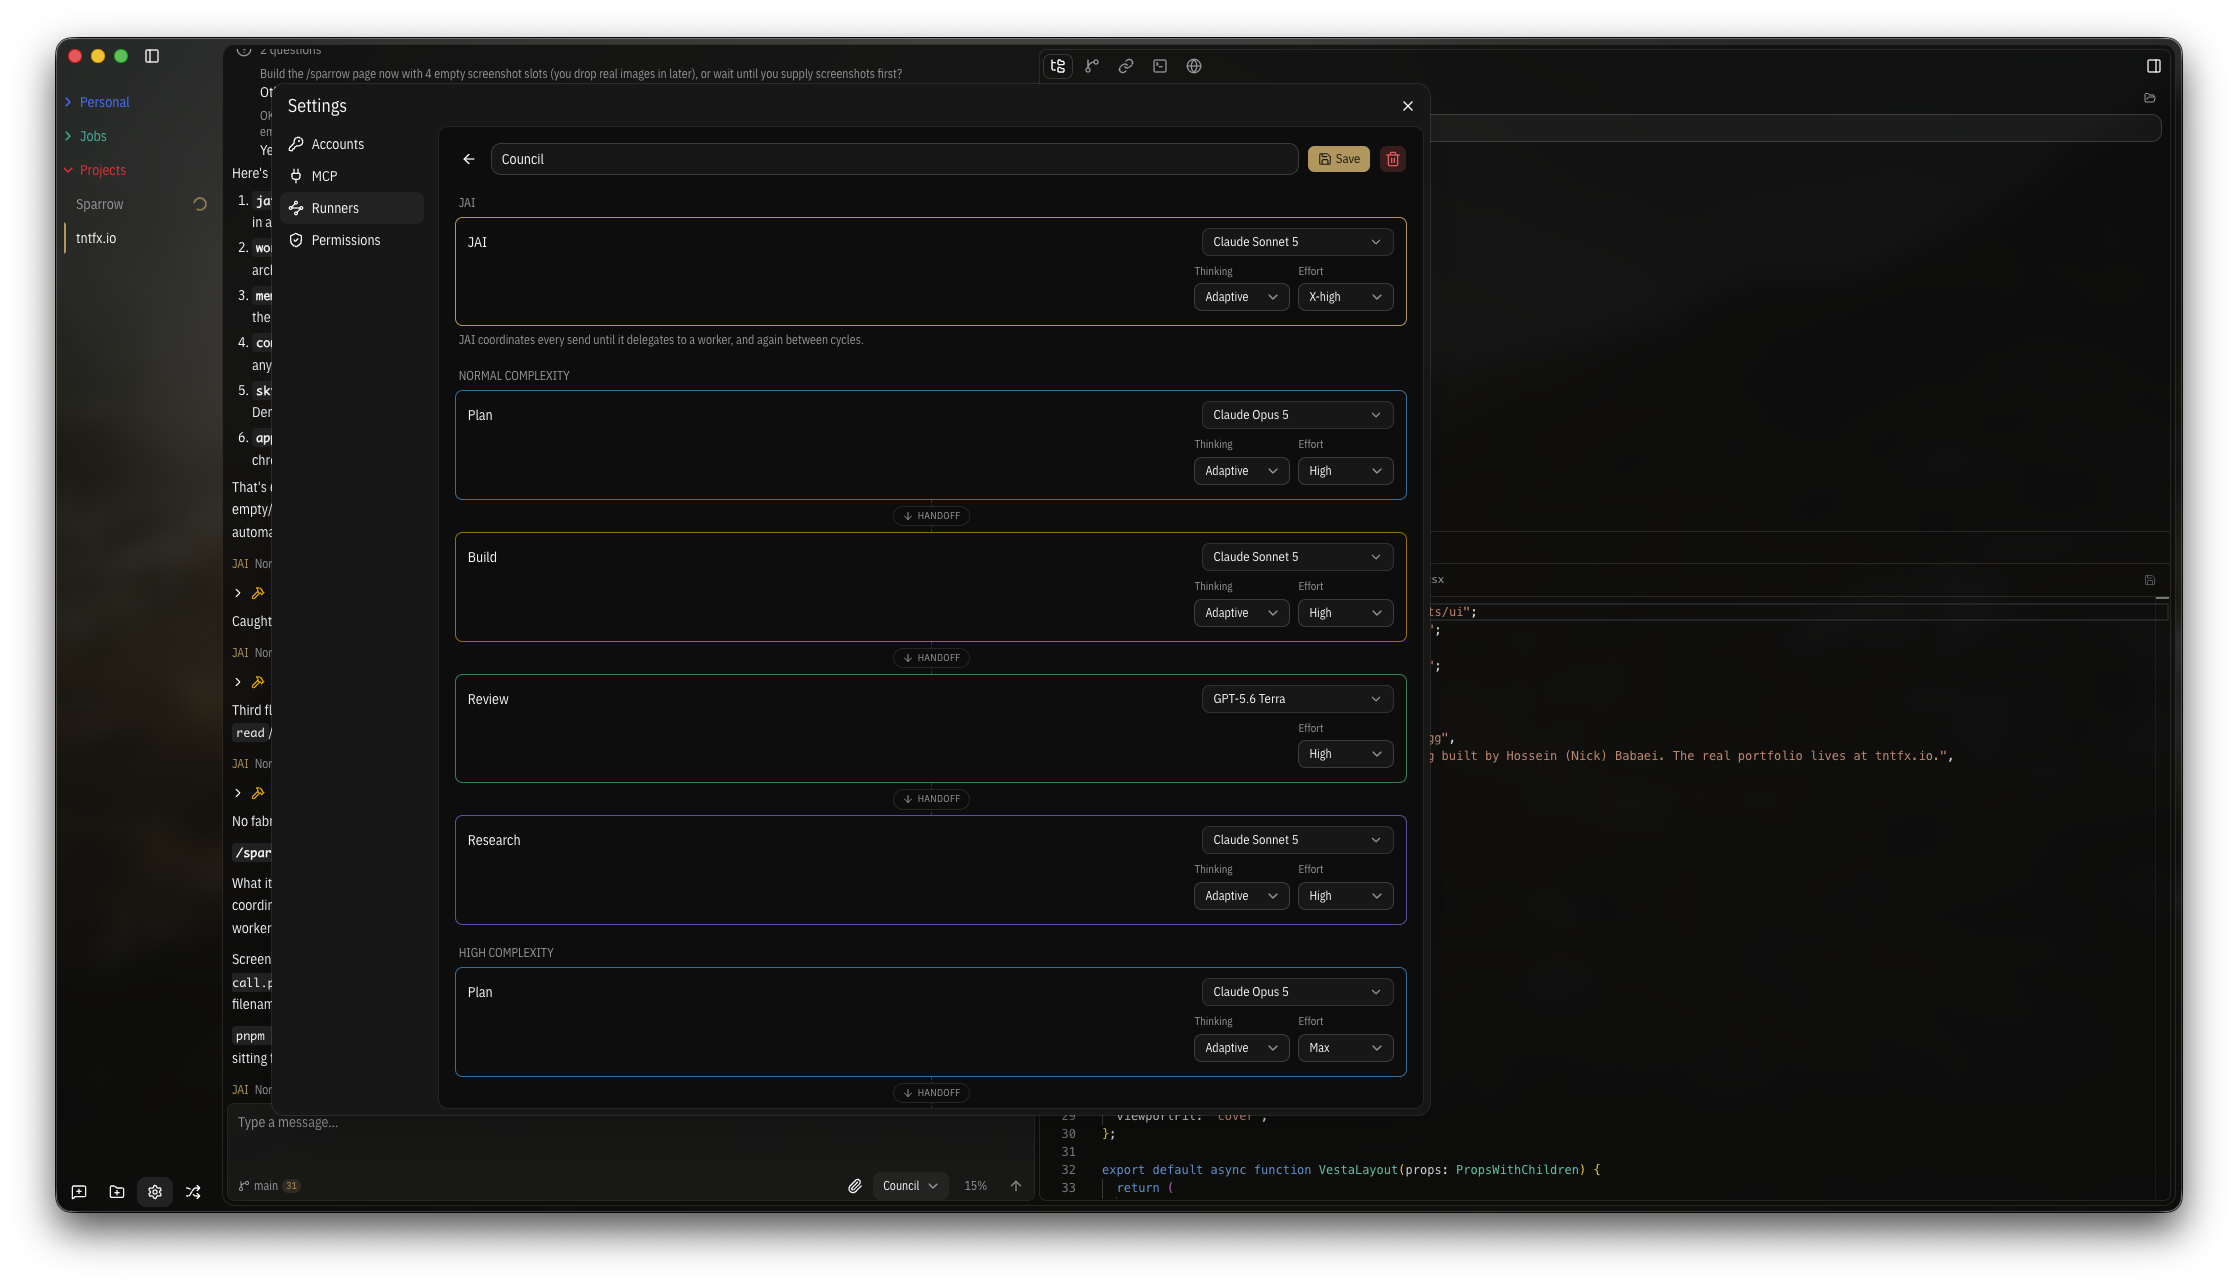This screenshot has height=1286, width=2238.
Task: Open the globe browser preview icon
Action: [x=1194, y=66]
